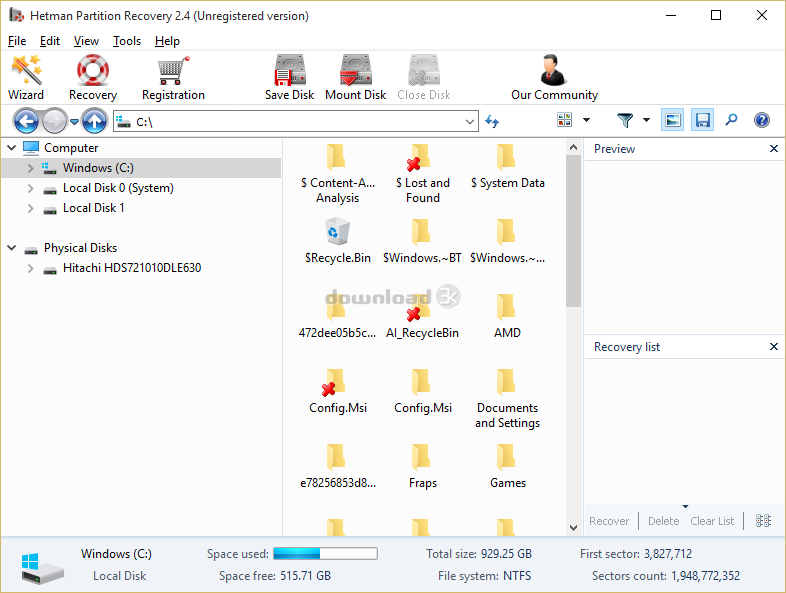Expand the Local Disk 1 node

(x=30, y=208)
